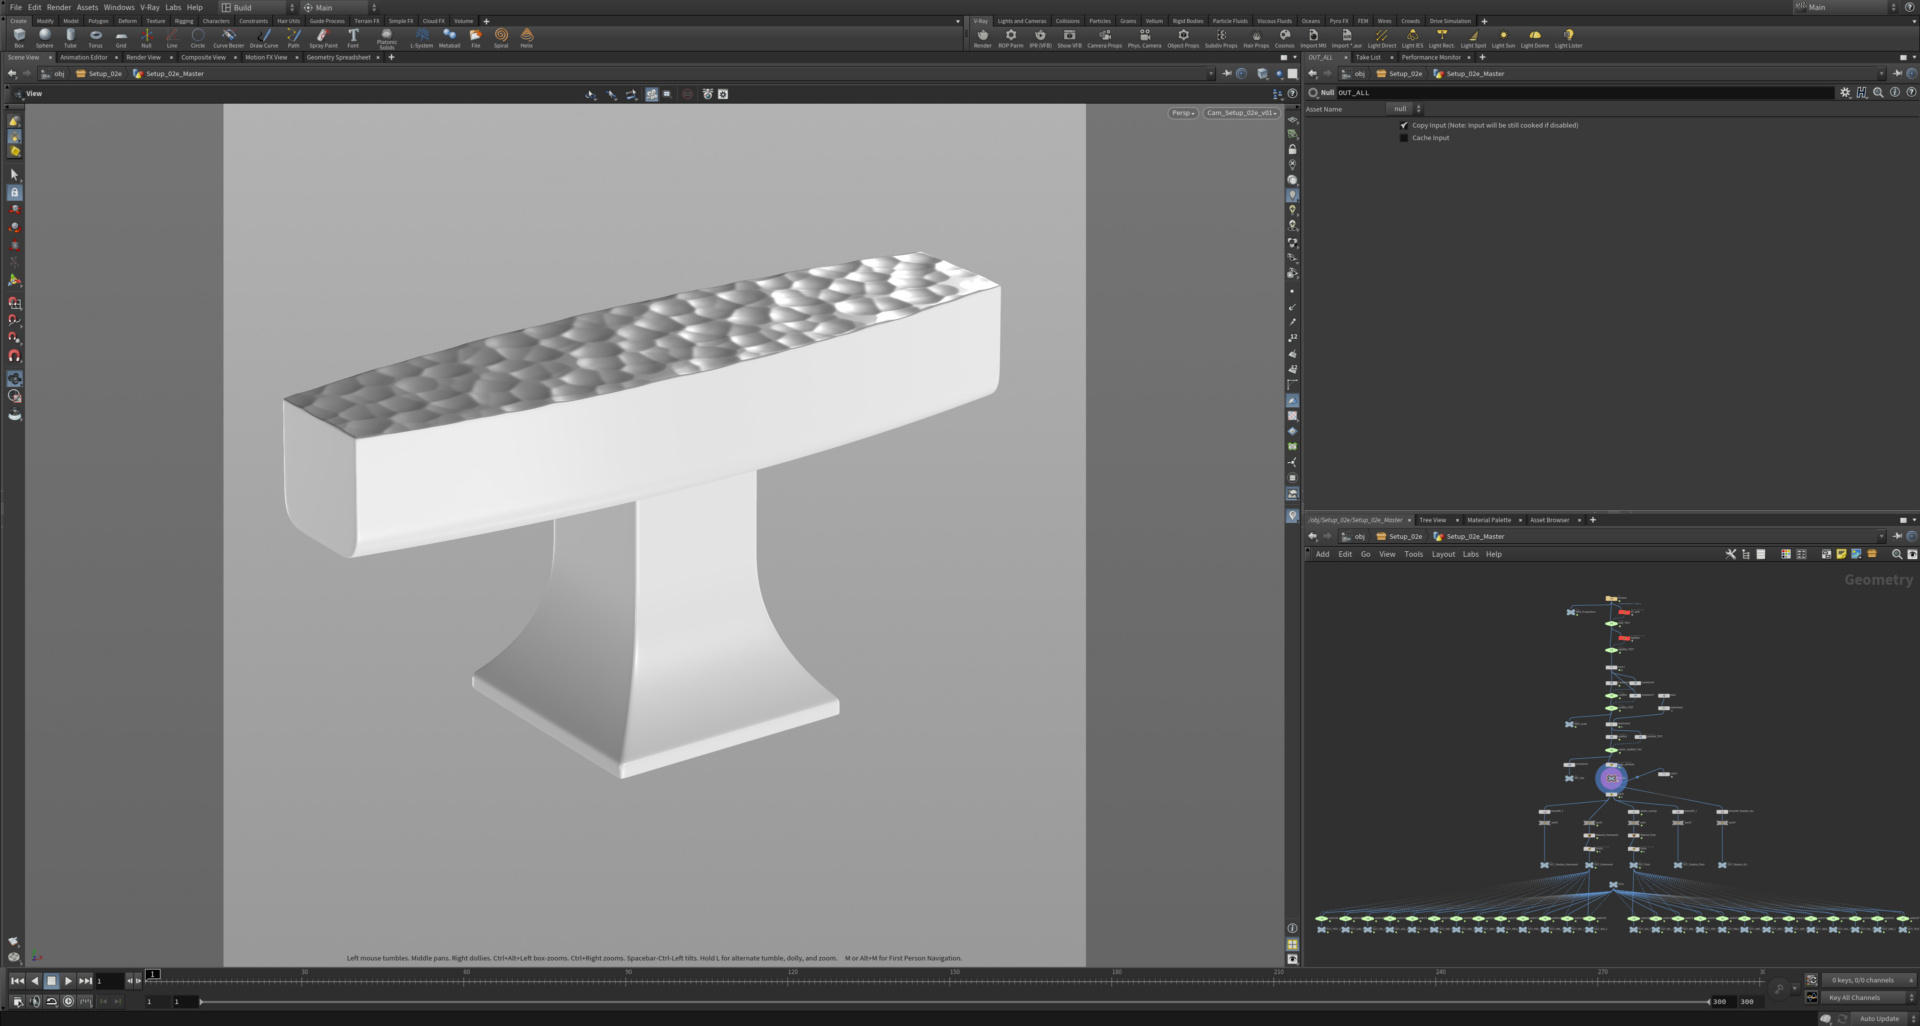Jump to the first frame
Viewport: 1920px width, 1026px height.
(17, 981)
